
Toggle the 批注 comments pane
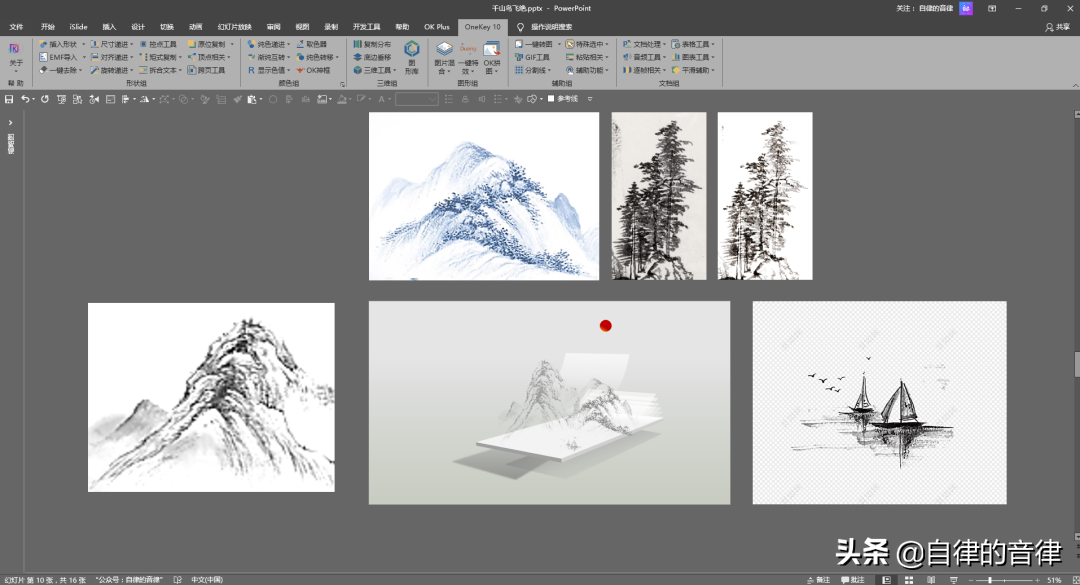[851, 580]
